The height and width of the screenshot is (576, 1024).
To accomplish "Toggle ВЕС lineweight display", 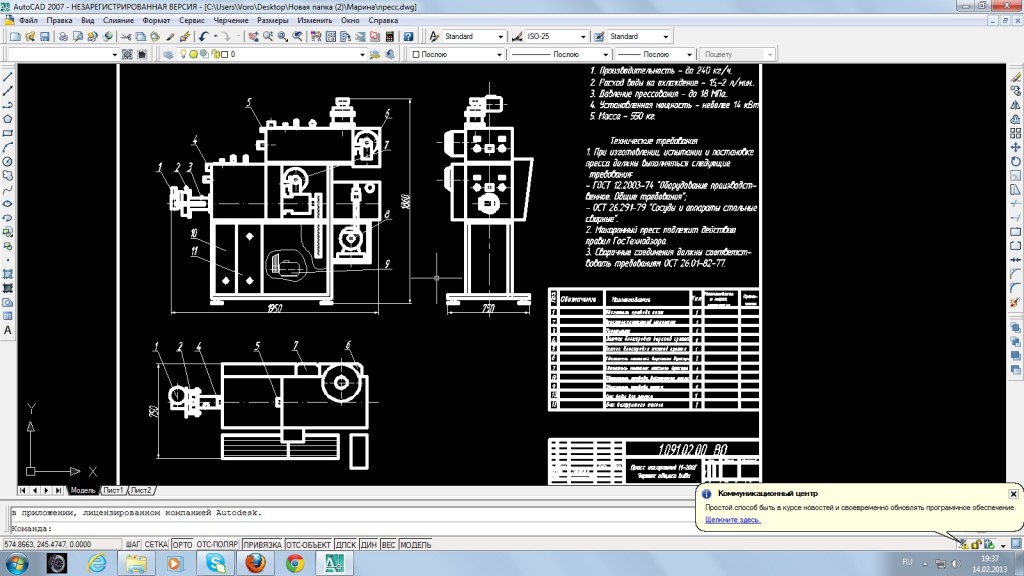I will 389,545.
